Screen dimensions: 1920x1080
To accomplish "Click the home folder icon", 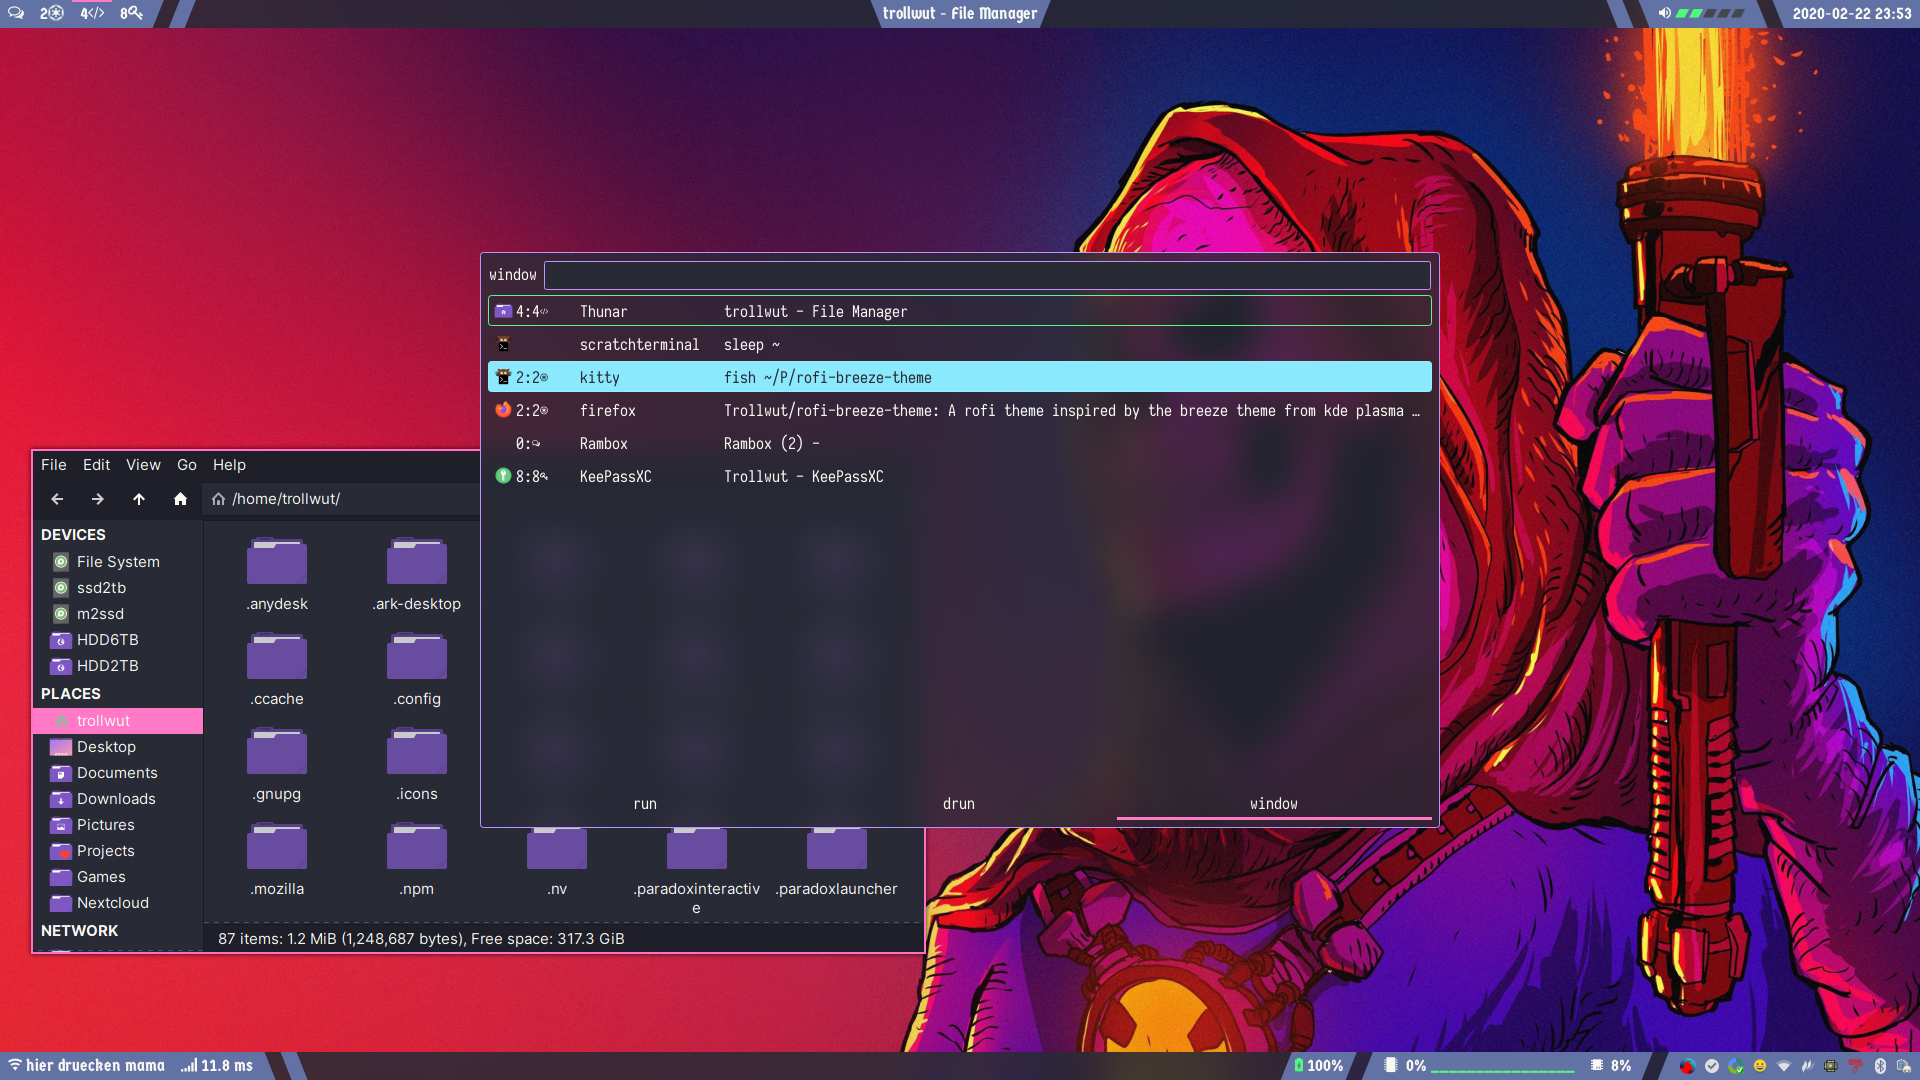I will click(x=180, y=499).
